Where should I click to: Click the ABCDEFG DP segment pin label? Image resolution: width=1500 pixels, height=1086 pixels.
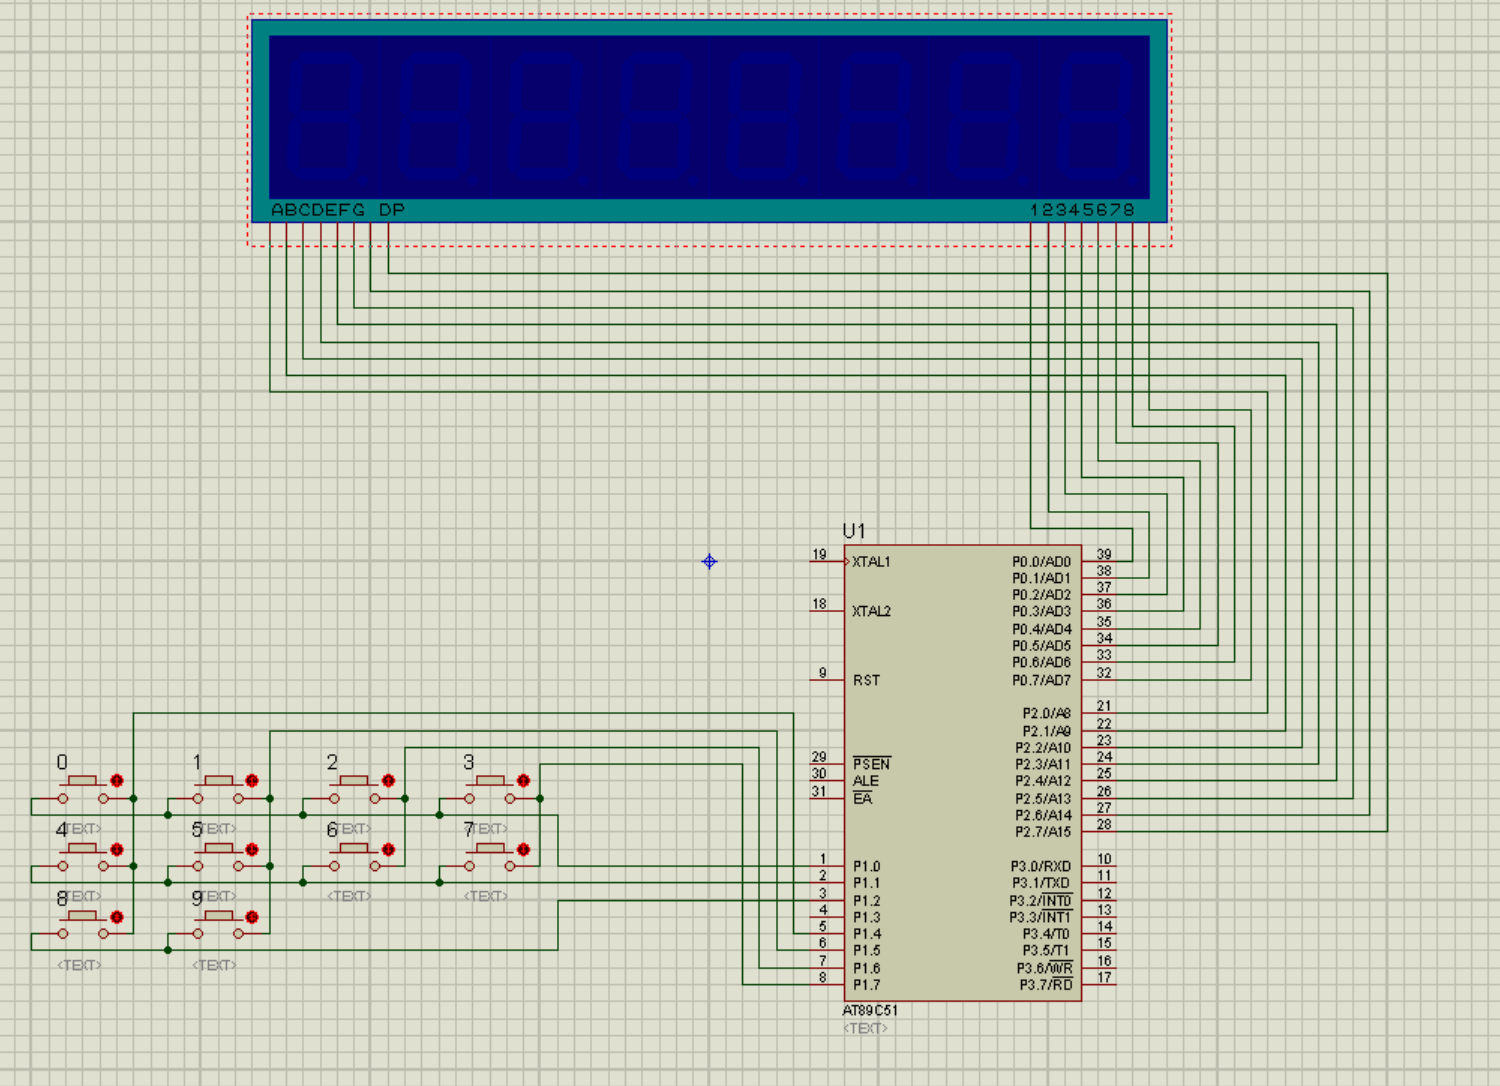338,210
